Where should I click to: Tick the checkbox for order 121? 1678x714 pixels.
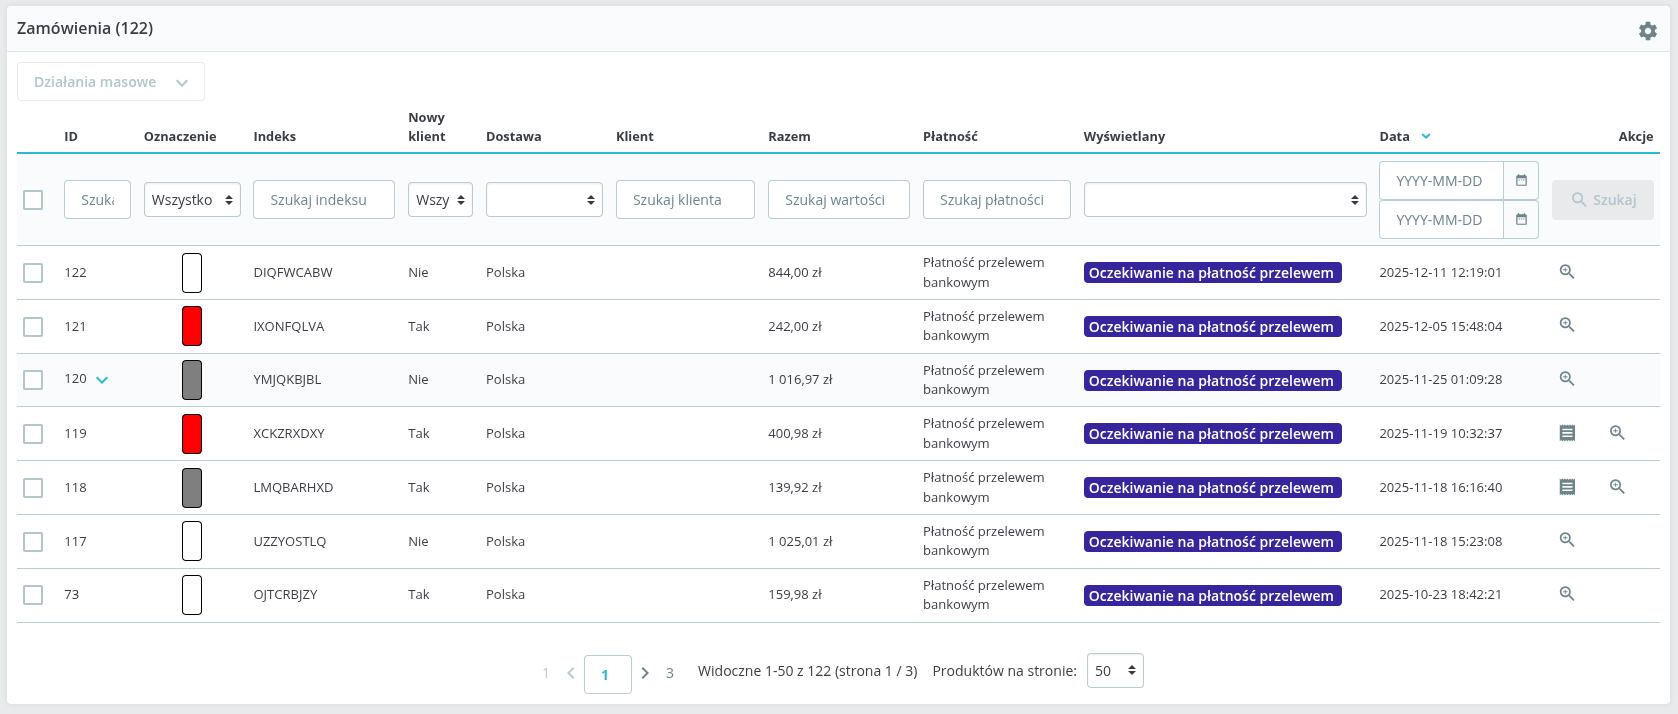pyautogui.click(x=33, y=326)
